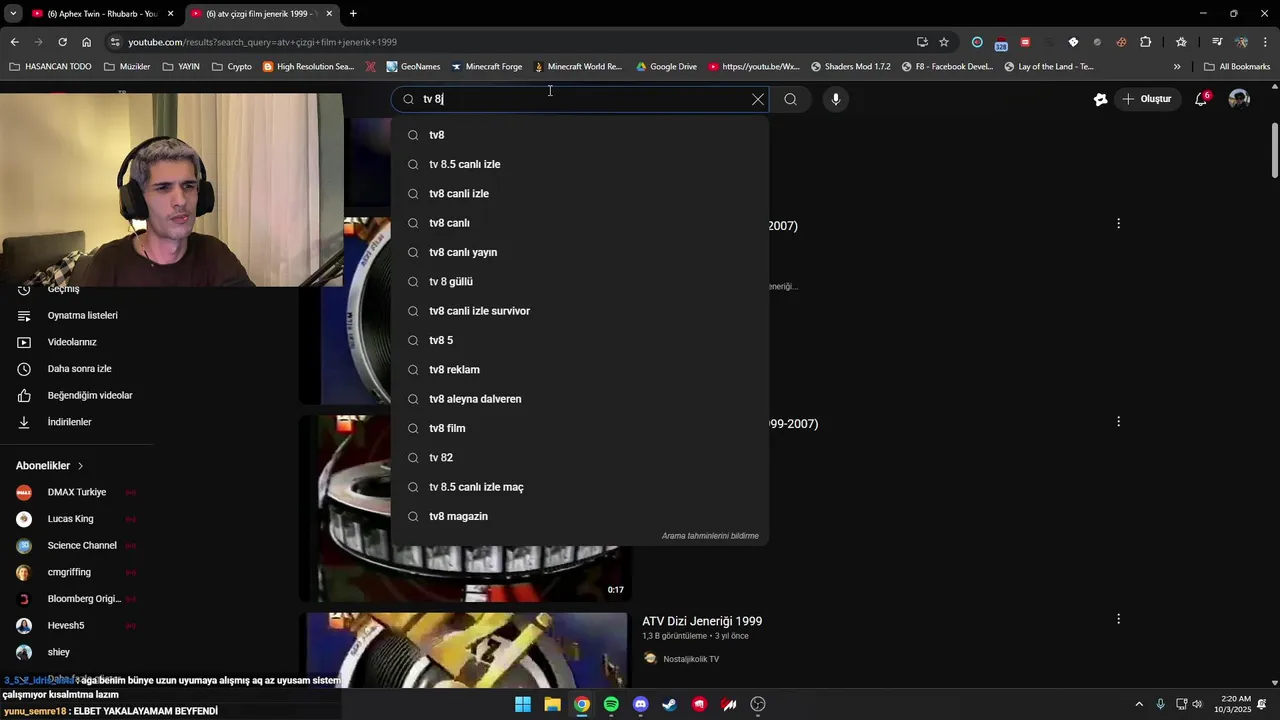Open the Müzikler bookmark folder
The width and height of the screenshot is (1280, 720).
click(127, 67)
